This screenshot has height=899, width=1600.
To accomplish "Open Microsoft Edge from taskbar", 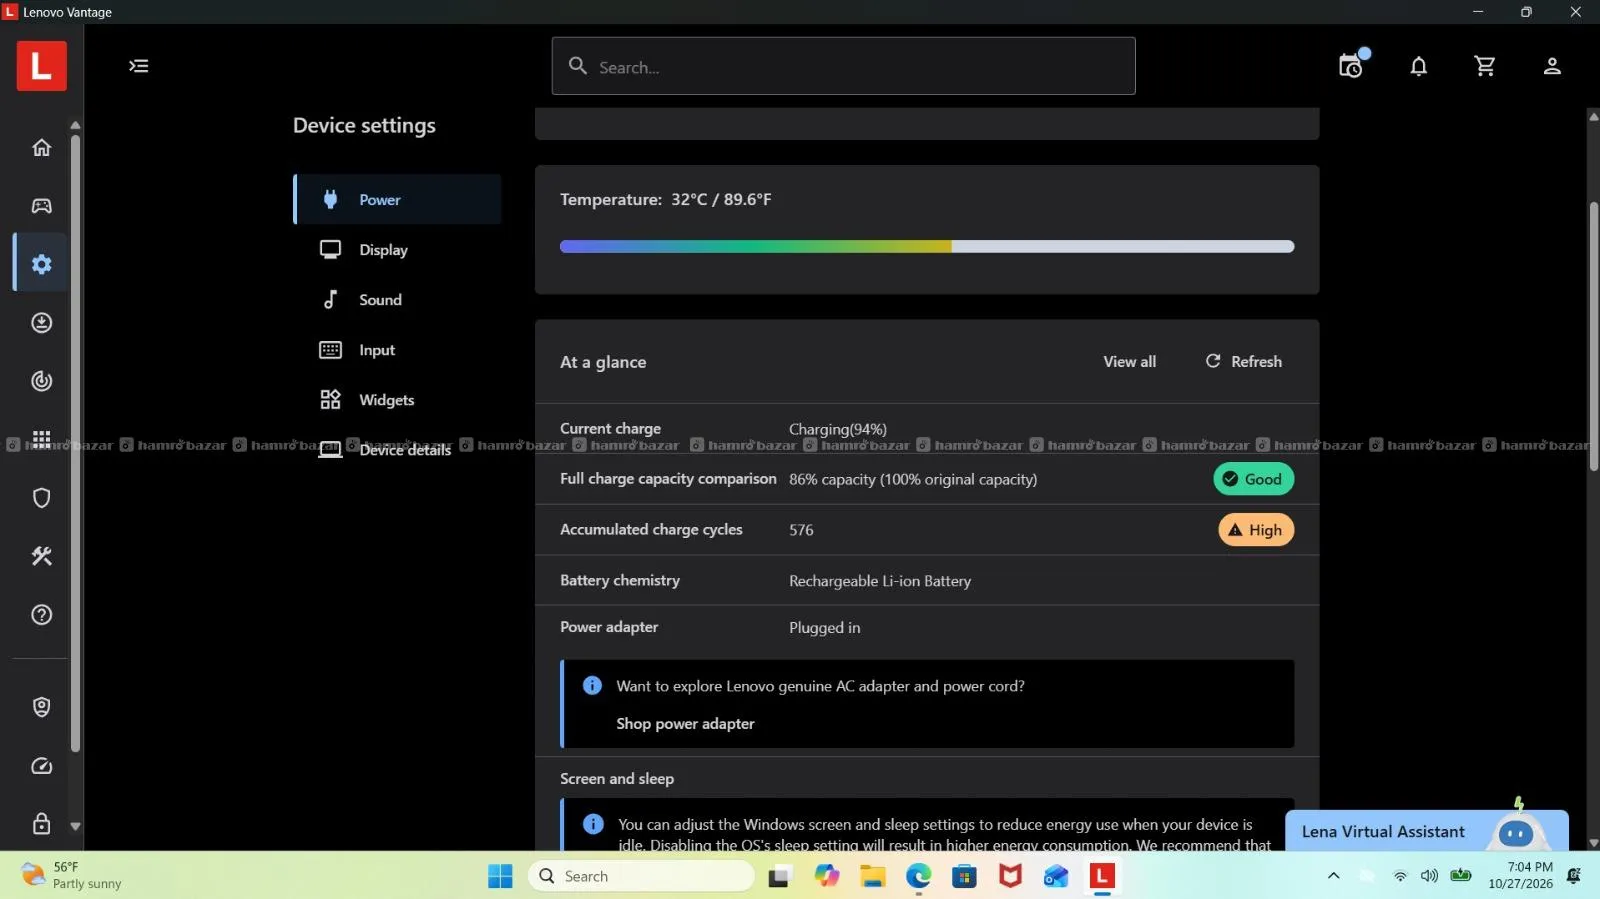I will pos(918,876).
